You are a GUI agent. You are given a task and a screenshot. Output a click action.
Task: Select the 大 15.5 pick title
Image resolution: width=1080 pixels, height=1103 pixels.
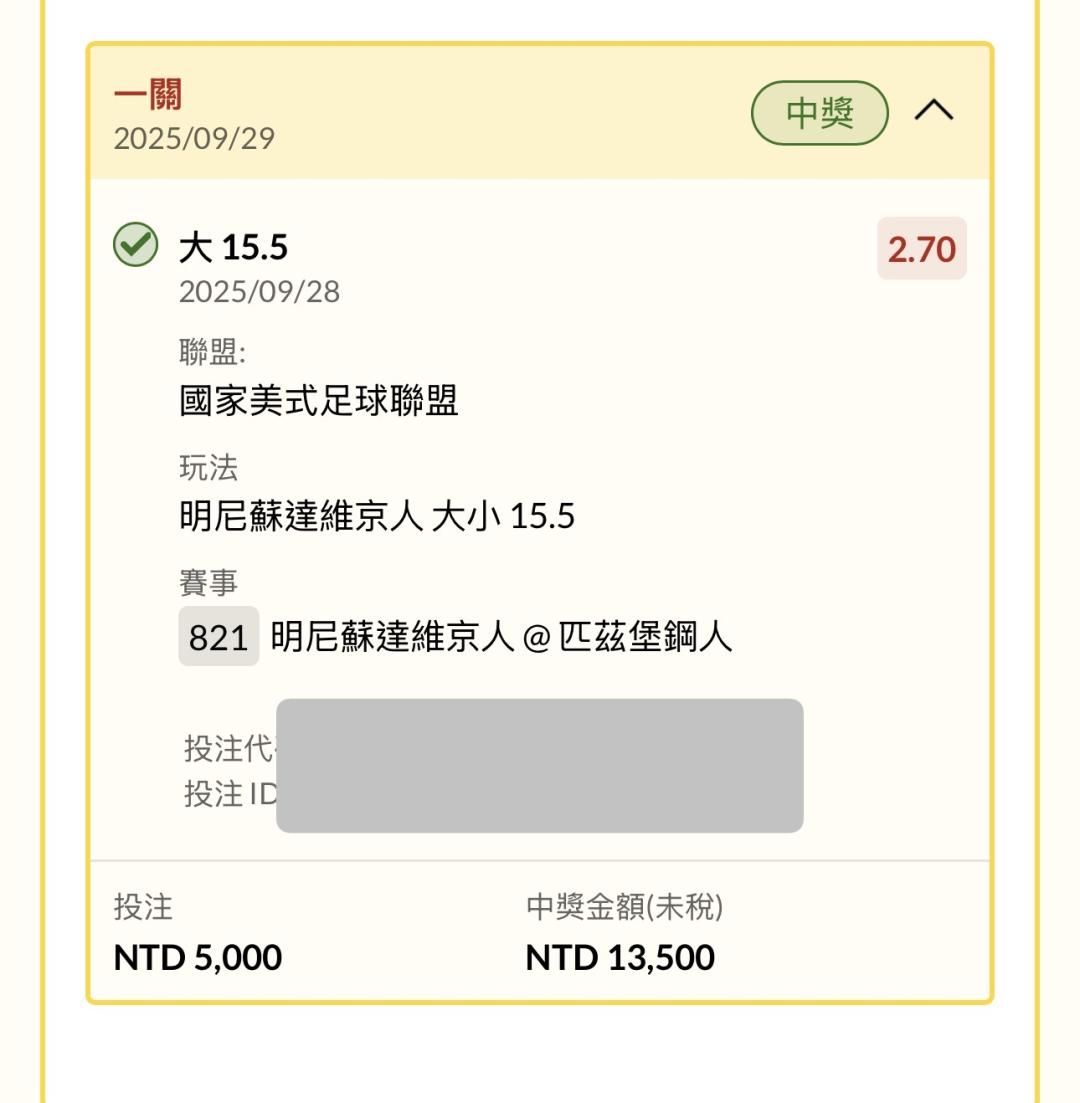point(233,247)
